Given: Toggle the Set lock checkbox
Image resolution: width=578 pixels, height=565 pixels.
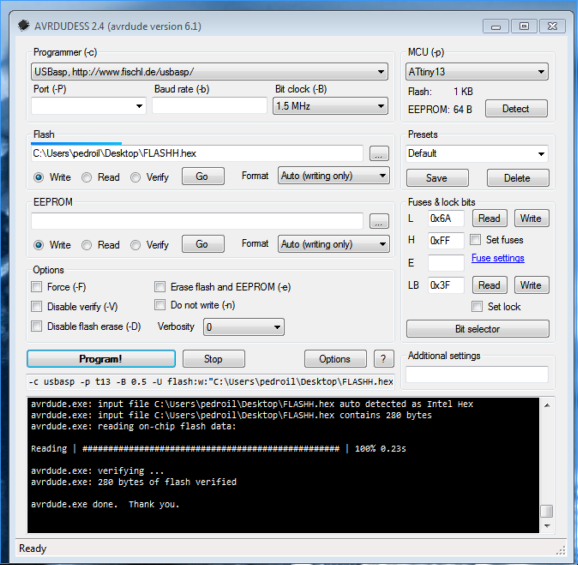Looking at the screenshot, I should [x=477, y=306].
